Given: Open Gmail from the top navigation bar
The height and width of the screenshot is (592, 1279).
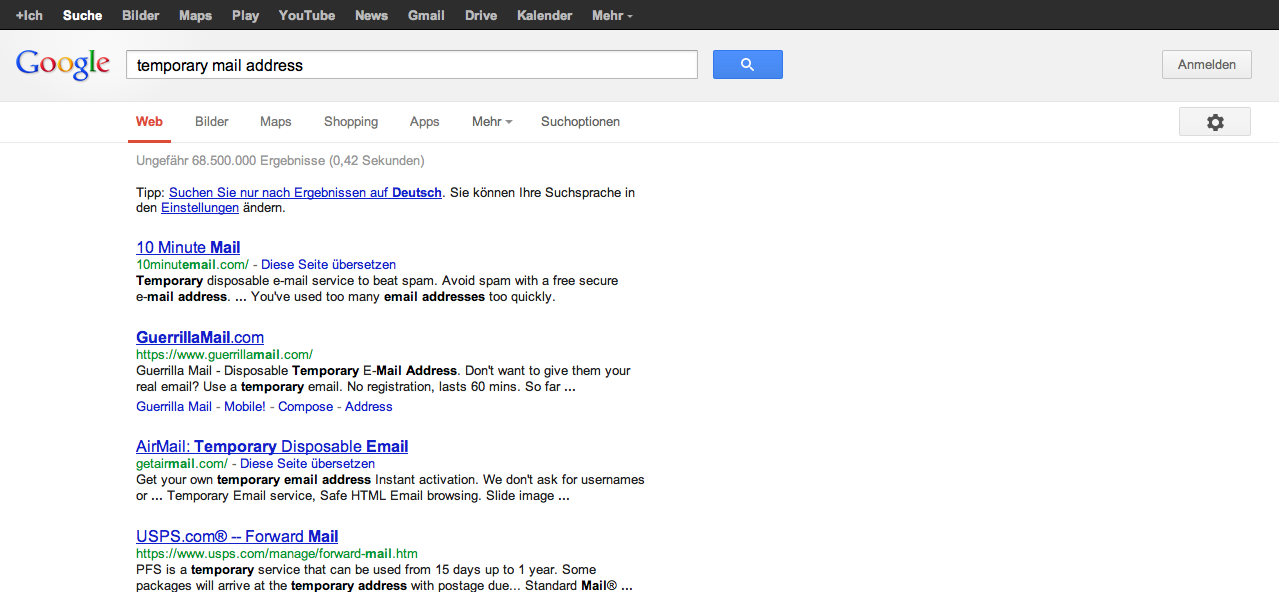Looking at the screenshot, I should (426, 15).
